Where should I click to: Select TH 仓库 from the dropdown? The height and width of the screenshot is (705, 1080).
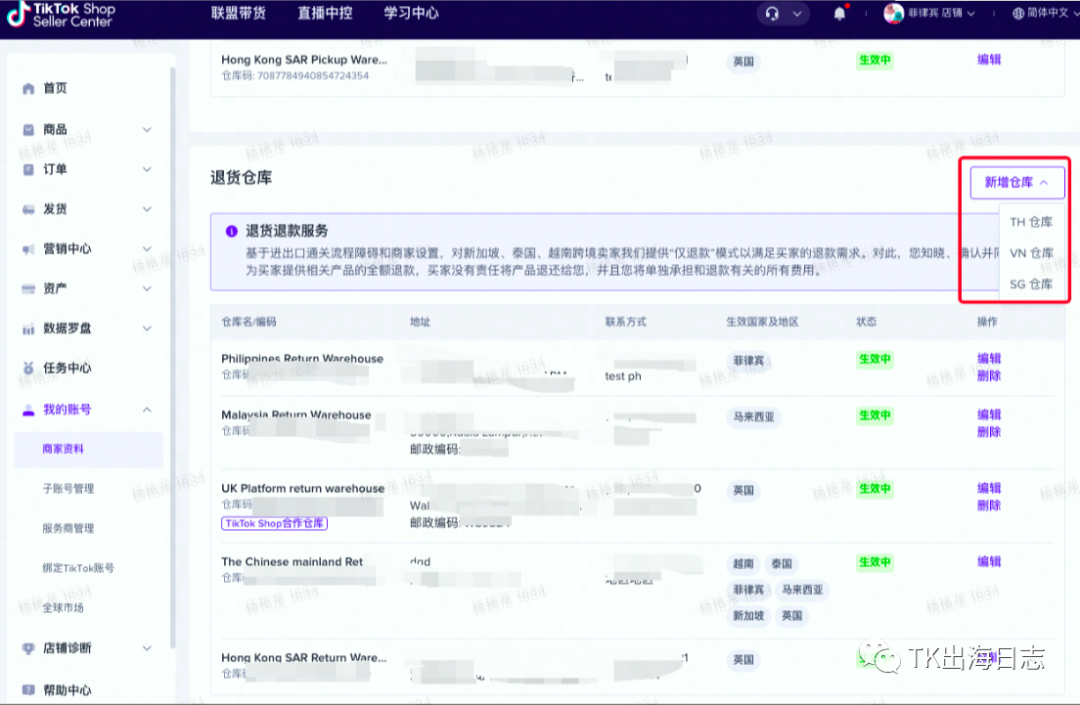1030,222
